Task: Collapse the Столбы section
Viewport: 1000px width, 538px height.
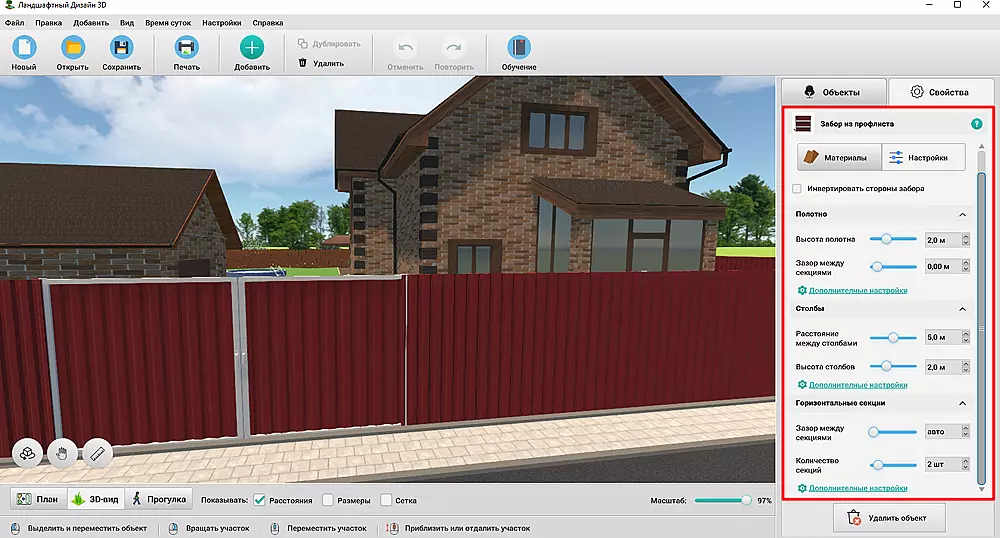Action: pyautogui.click(x=963, y=309)
